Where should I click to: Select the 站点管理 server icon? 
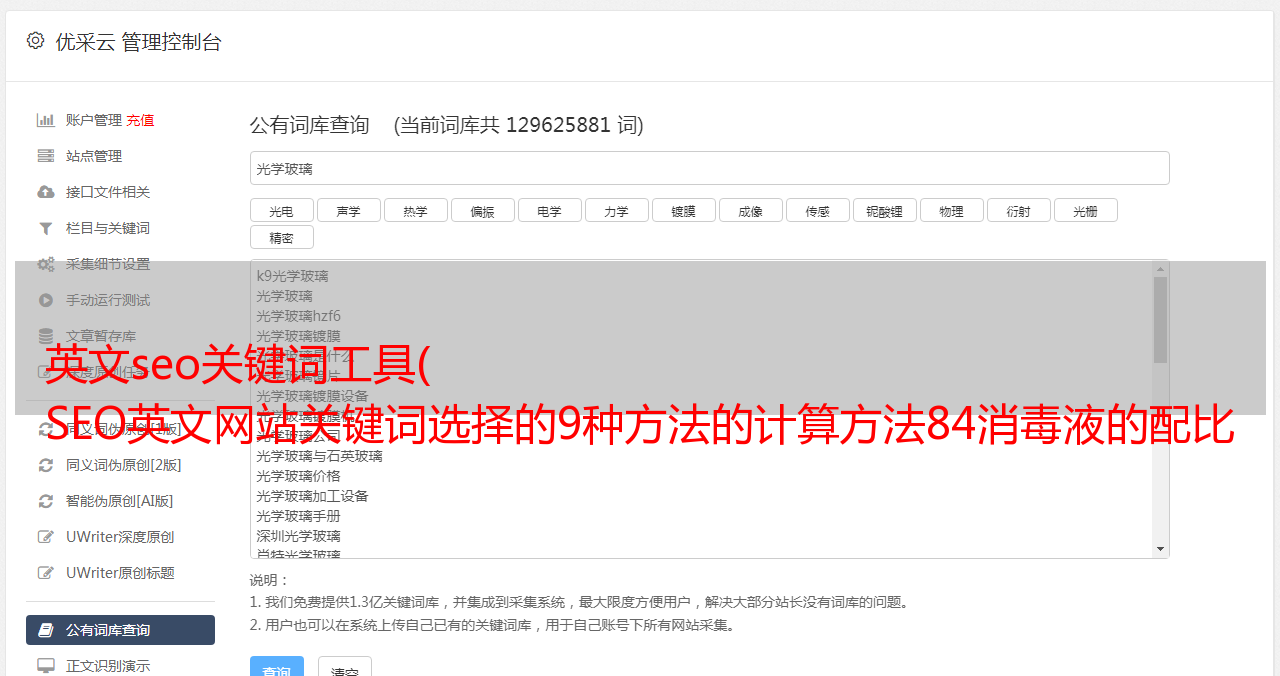pos(46,156)
